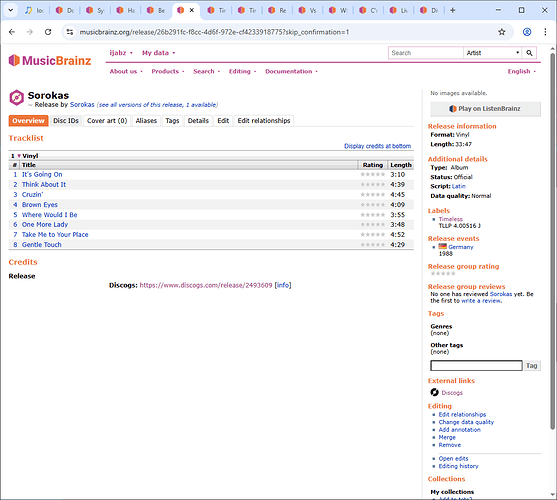The width and height of the screenshot is (557, 500).
Task: Bookmark this page with the star icon
Action: point(502,32)
